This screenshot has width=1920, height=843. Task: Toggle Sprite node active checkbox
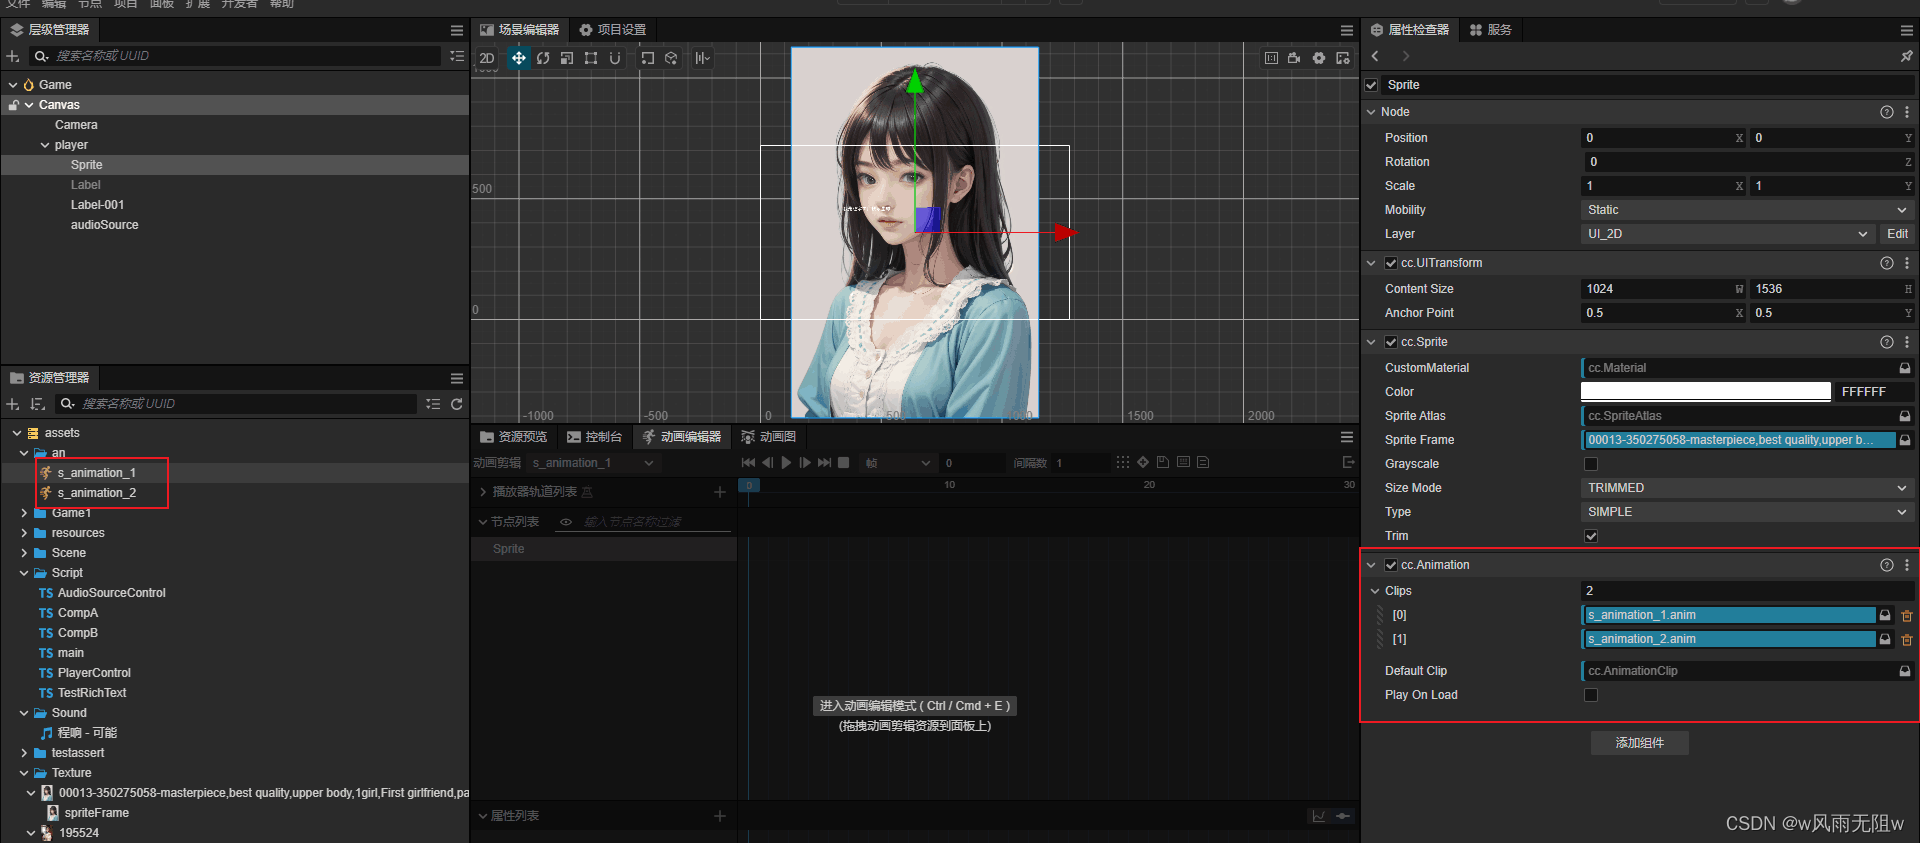(1372, 85)
